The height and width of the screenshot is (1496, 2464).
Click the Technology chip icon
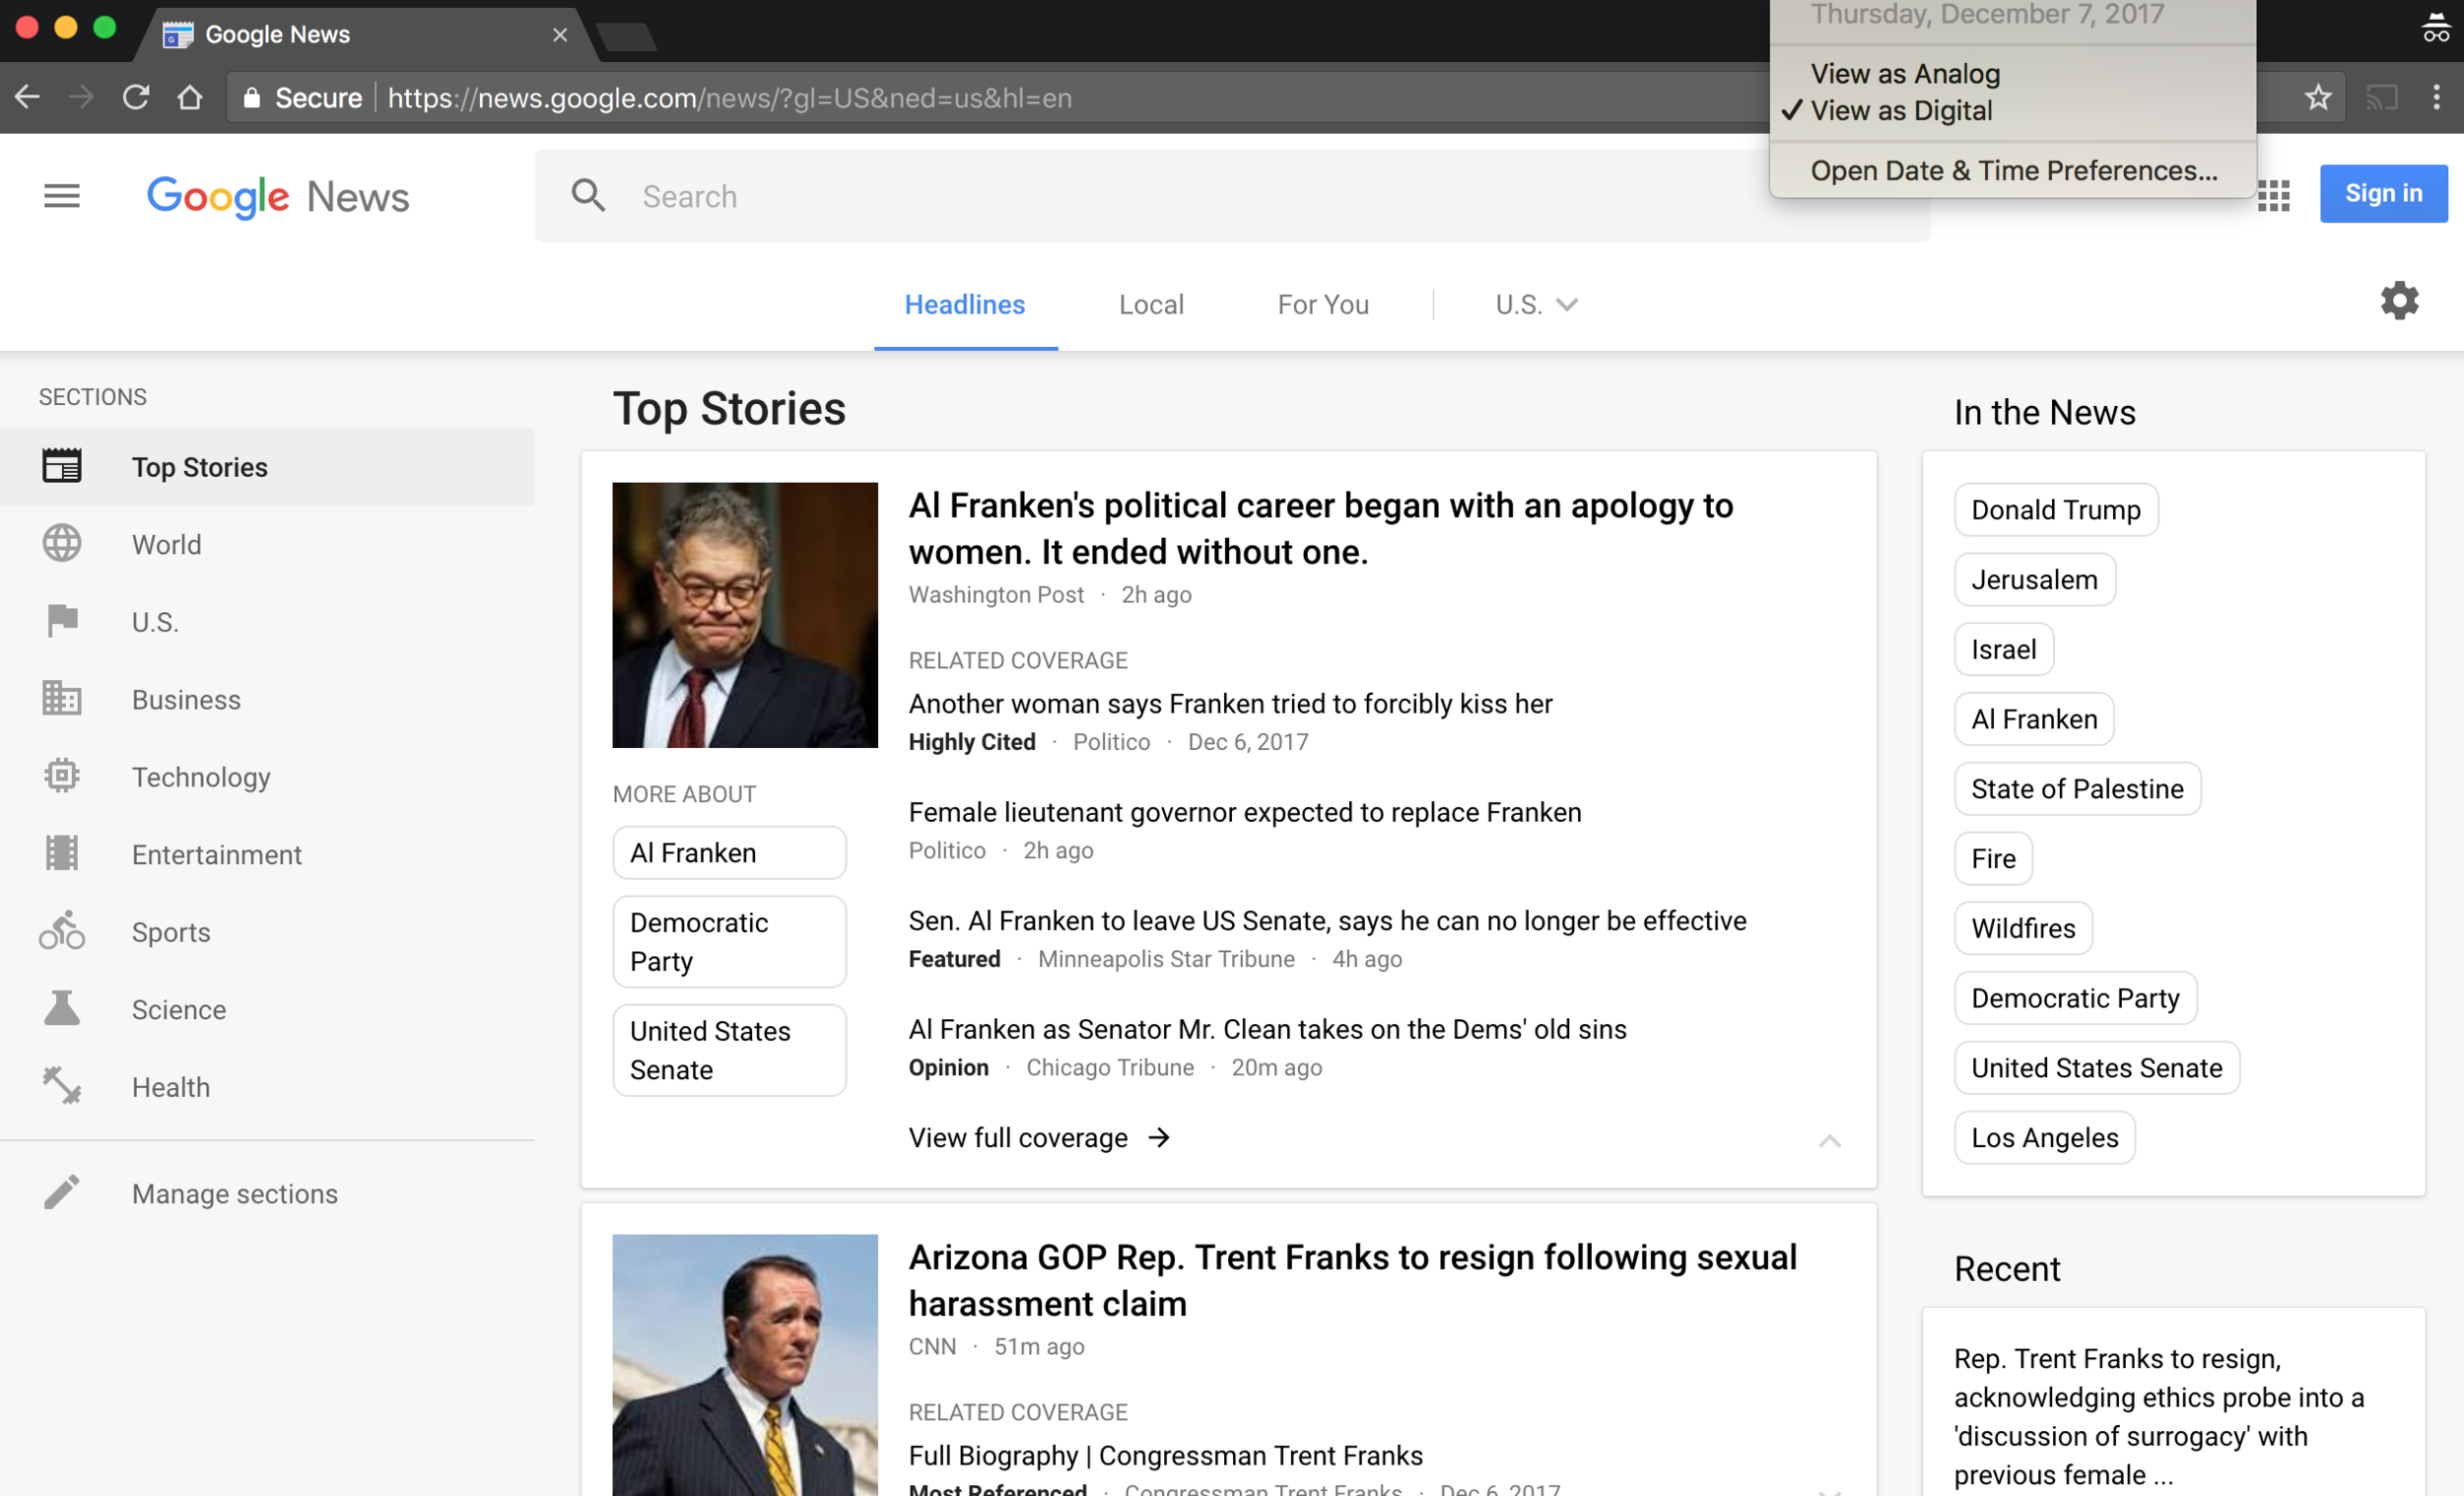pyautogui.click(x=62, y=776)
